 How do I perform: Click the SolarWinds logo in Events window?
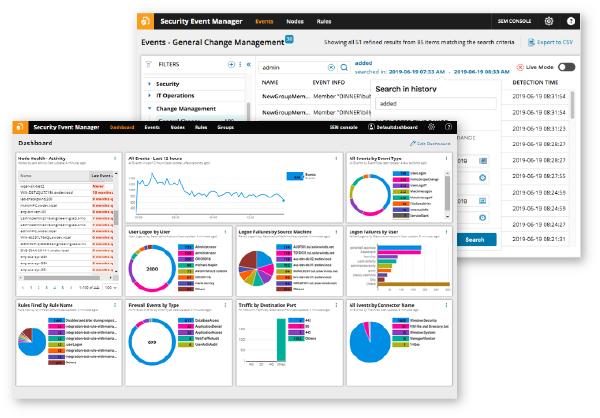click(146, 21)
